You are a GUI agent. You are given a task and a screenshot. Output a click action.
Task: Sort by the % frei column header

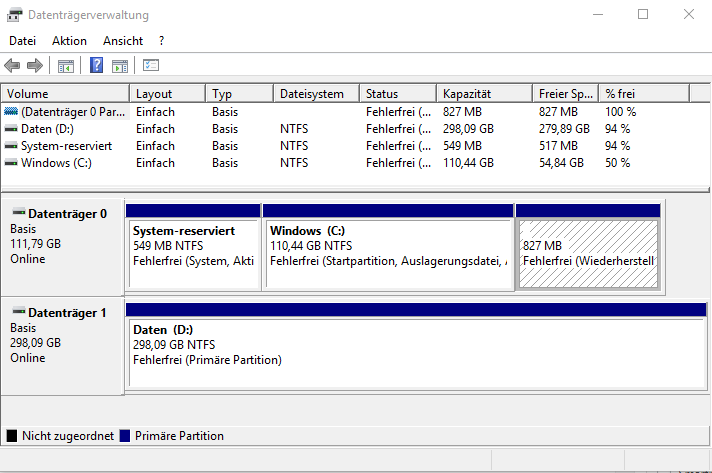coord(644,94)
